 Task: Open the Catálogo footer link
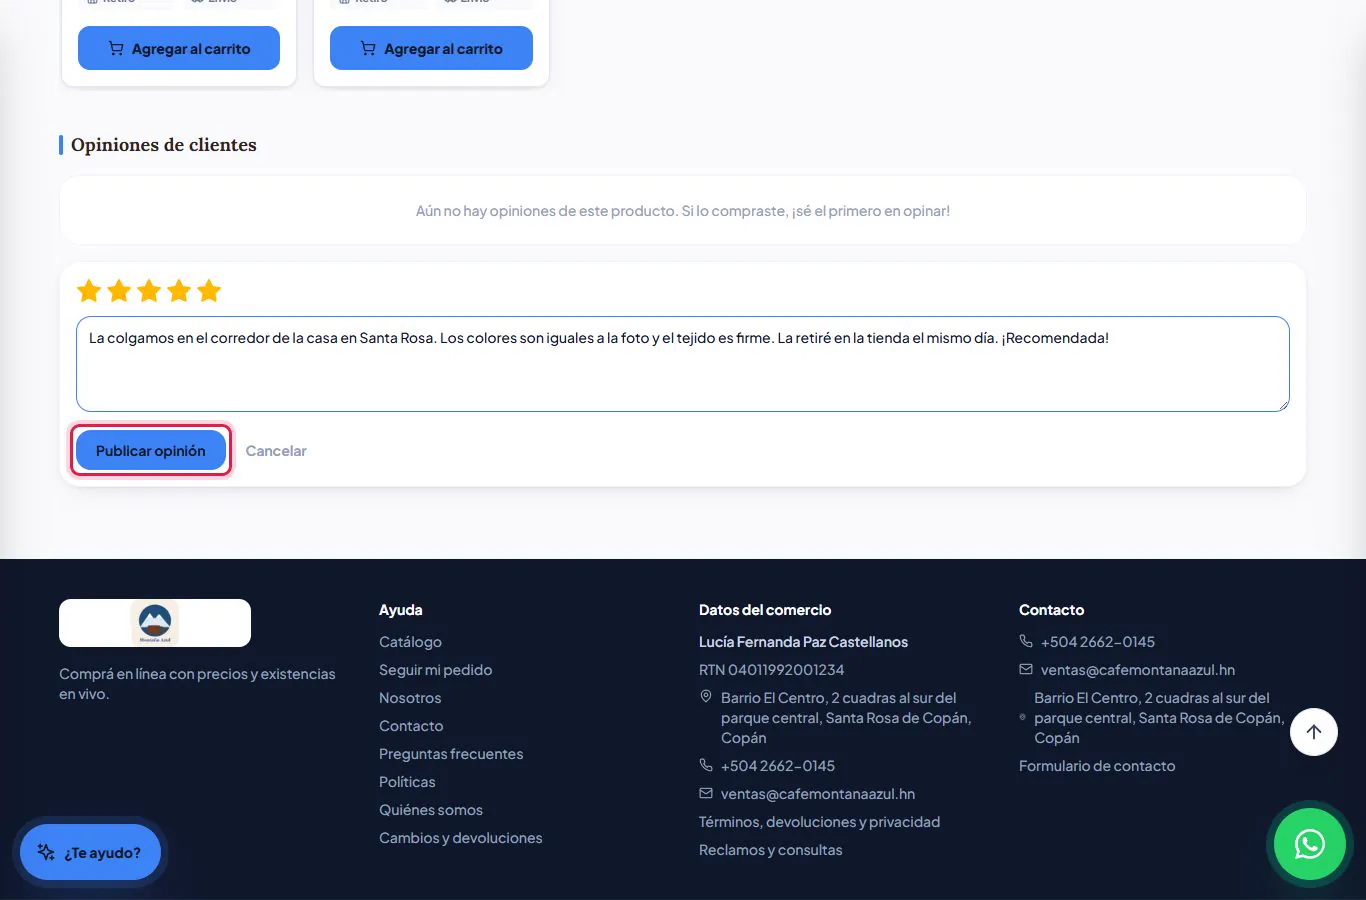pos(410,642)
